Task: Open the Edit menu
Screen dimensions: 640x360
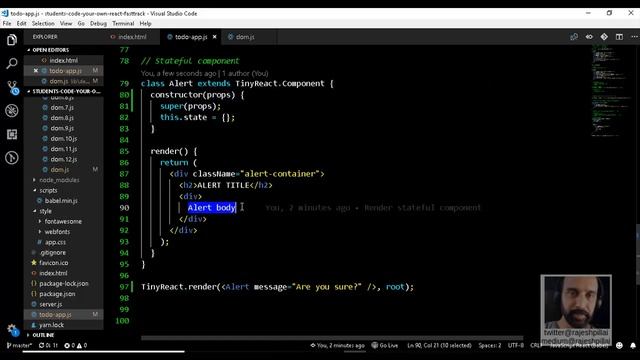Action: click(22, 24)
